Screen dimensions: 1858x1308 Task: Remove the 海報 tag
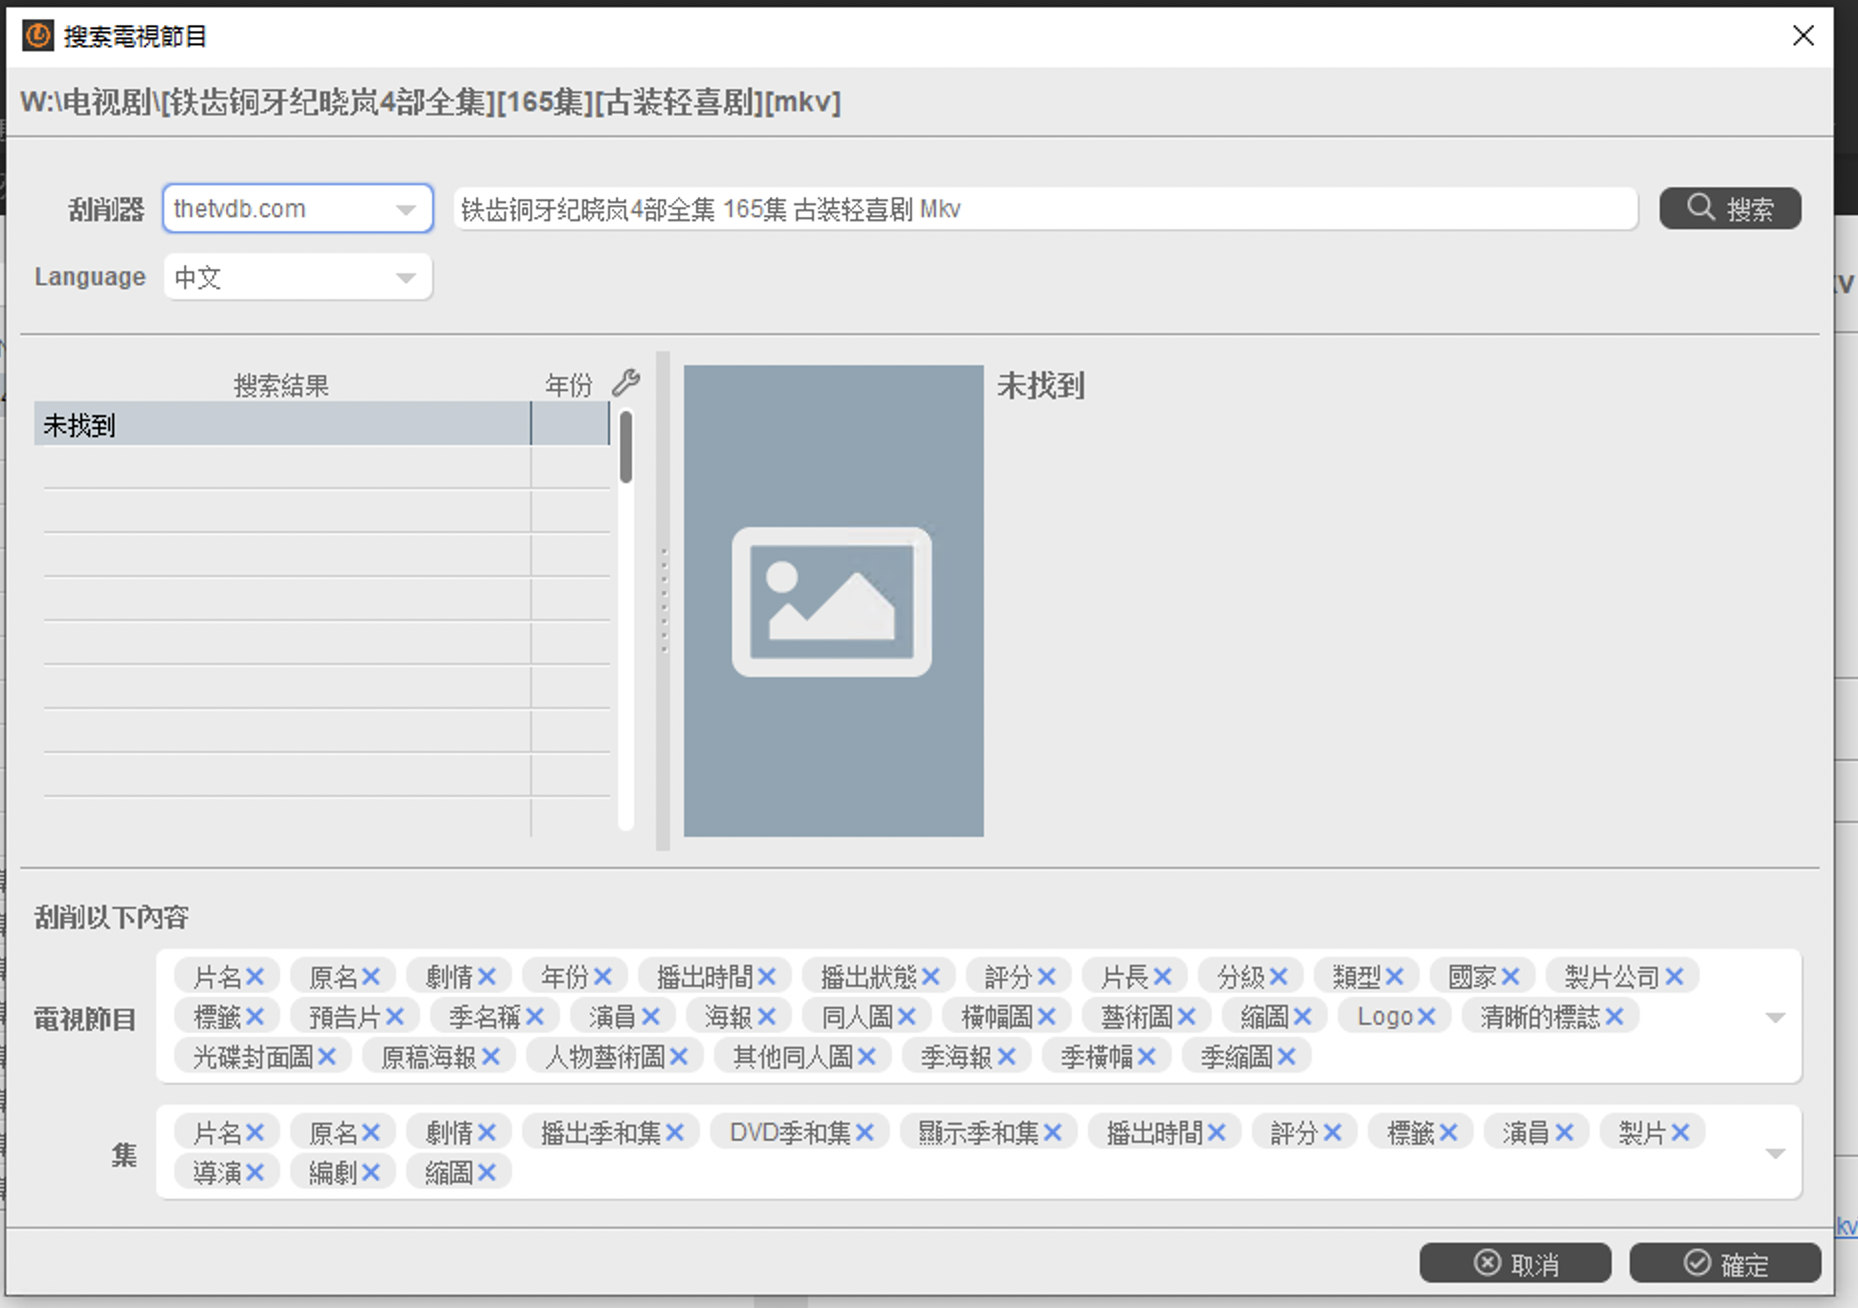[767, 1016]
